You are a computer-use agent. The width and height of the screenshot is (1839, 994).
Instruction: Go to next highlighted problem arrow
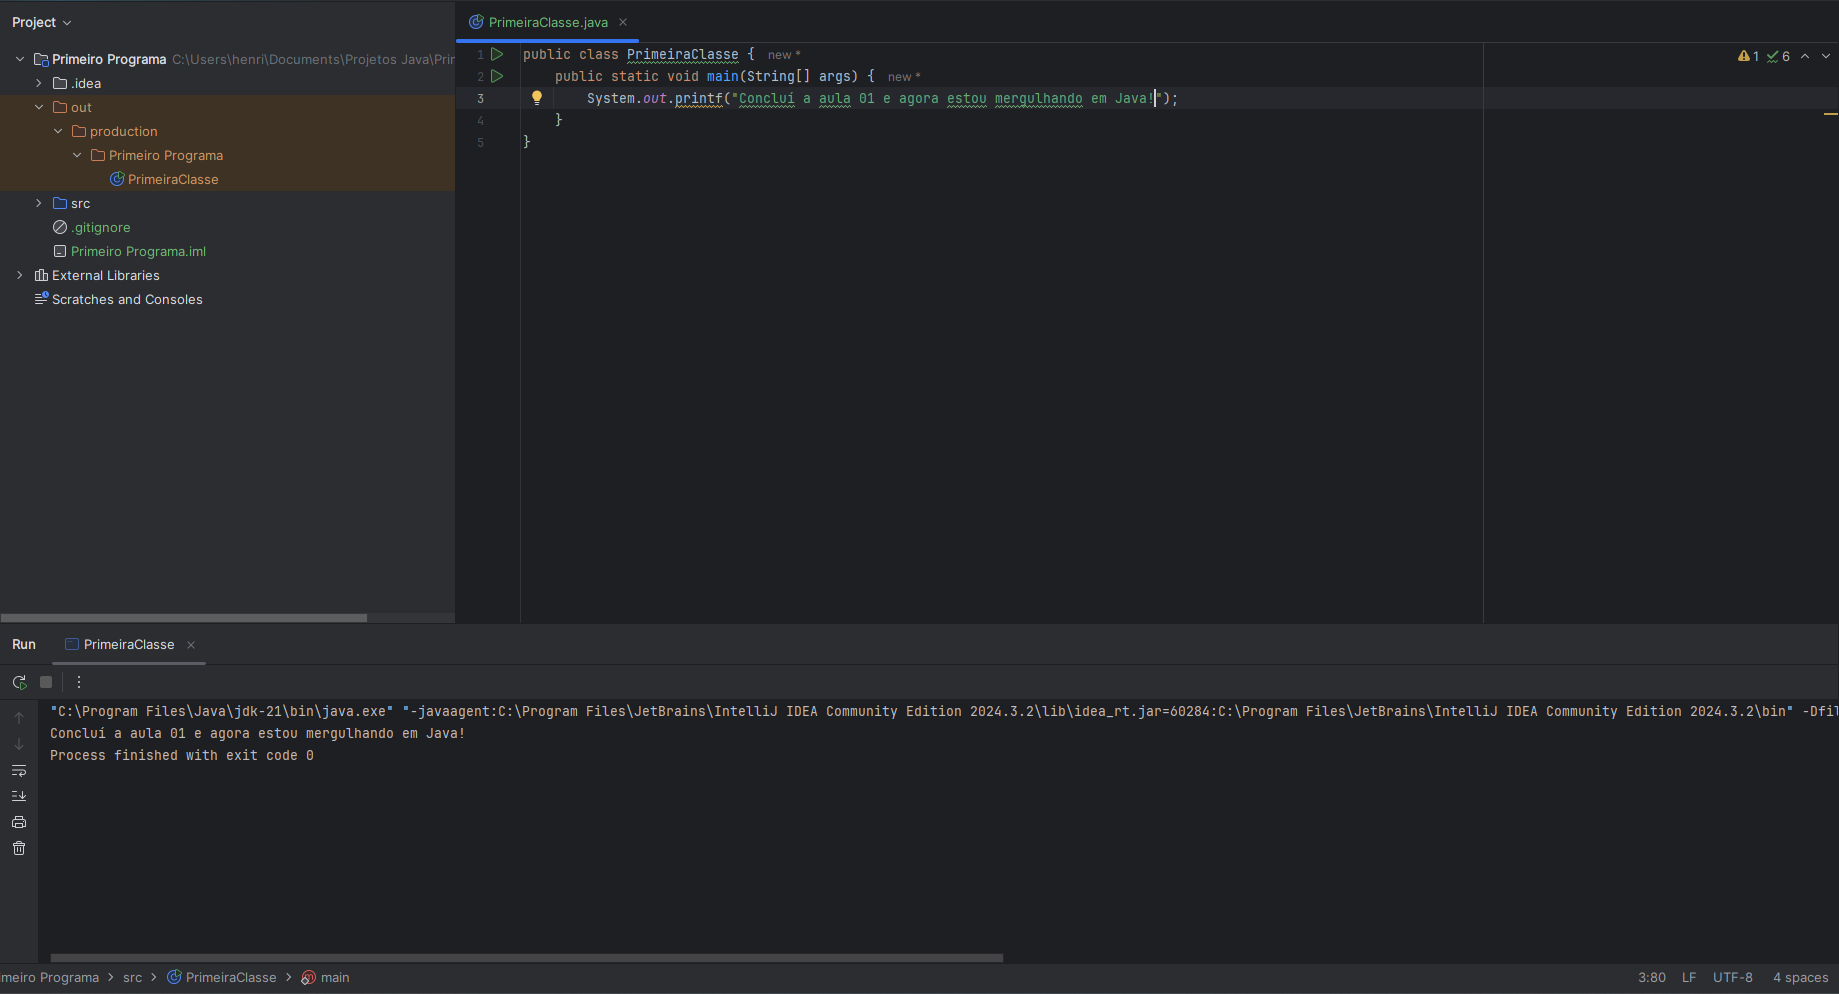pos(1826,56)
